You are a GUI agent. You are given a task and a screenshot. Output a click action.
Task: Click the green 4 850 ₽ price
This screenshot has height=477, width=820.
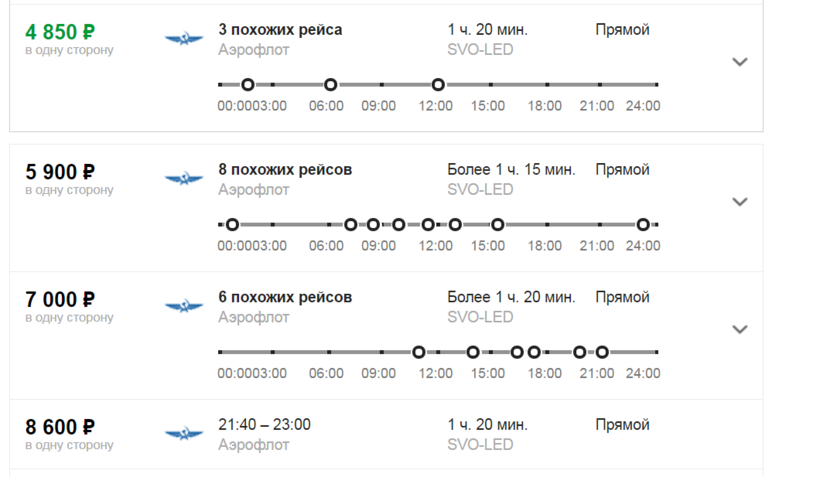[x=60, y=30]
